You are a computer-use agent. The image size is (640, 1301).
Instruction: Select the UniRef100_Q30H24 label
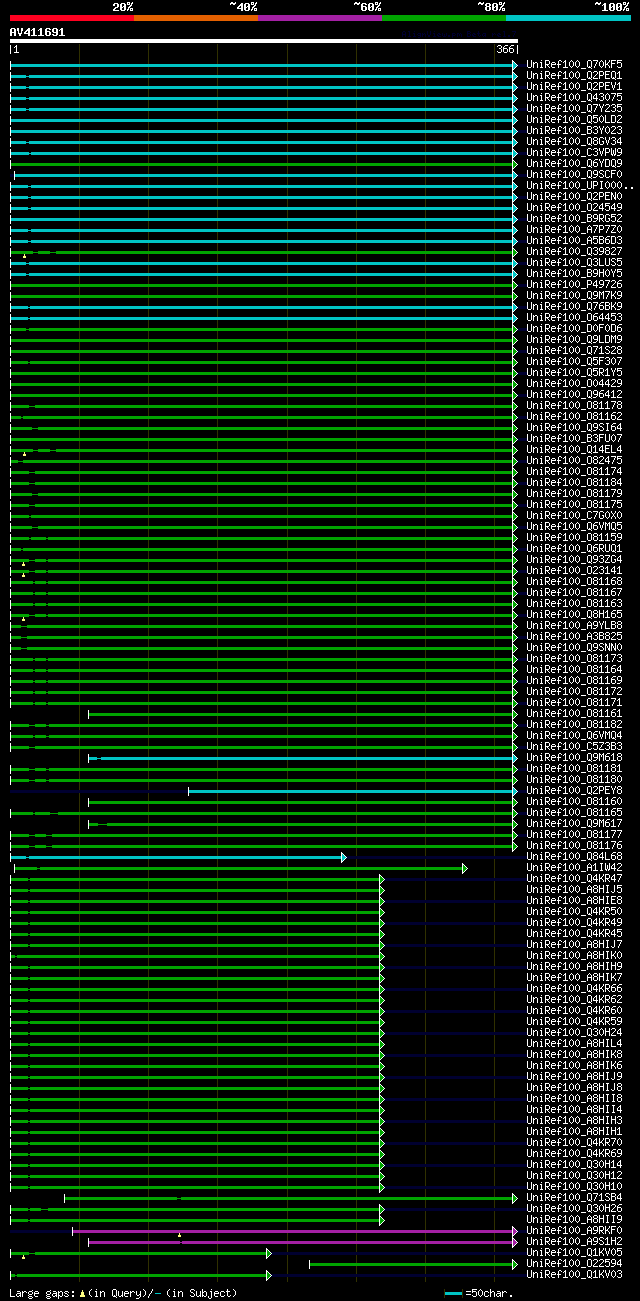pos(574,1032)
